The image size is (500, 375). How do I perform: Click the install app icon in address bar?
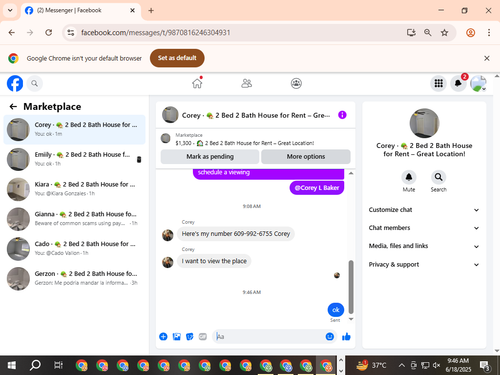(x=411, y=33)
